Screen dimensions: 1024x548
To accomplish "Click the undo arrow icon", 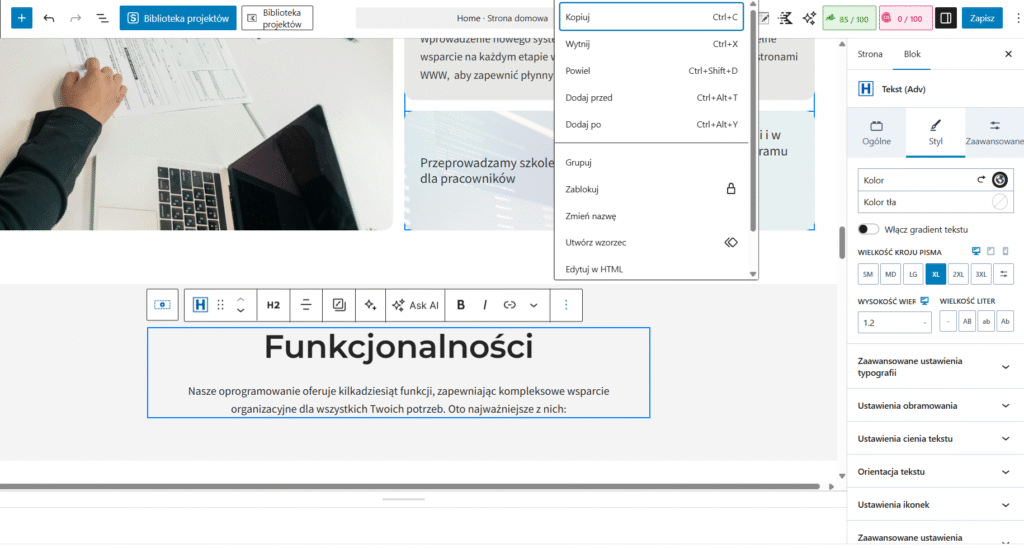I will click(49, 18).
